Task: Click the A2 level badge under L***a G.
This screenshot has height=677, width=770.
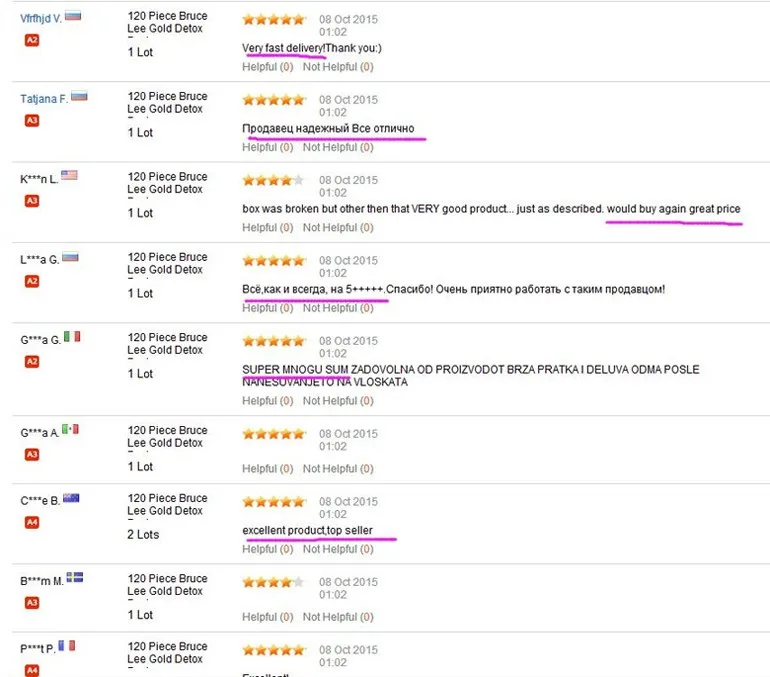Action: point(32,281)
